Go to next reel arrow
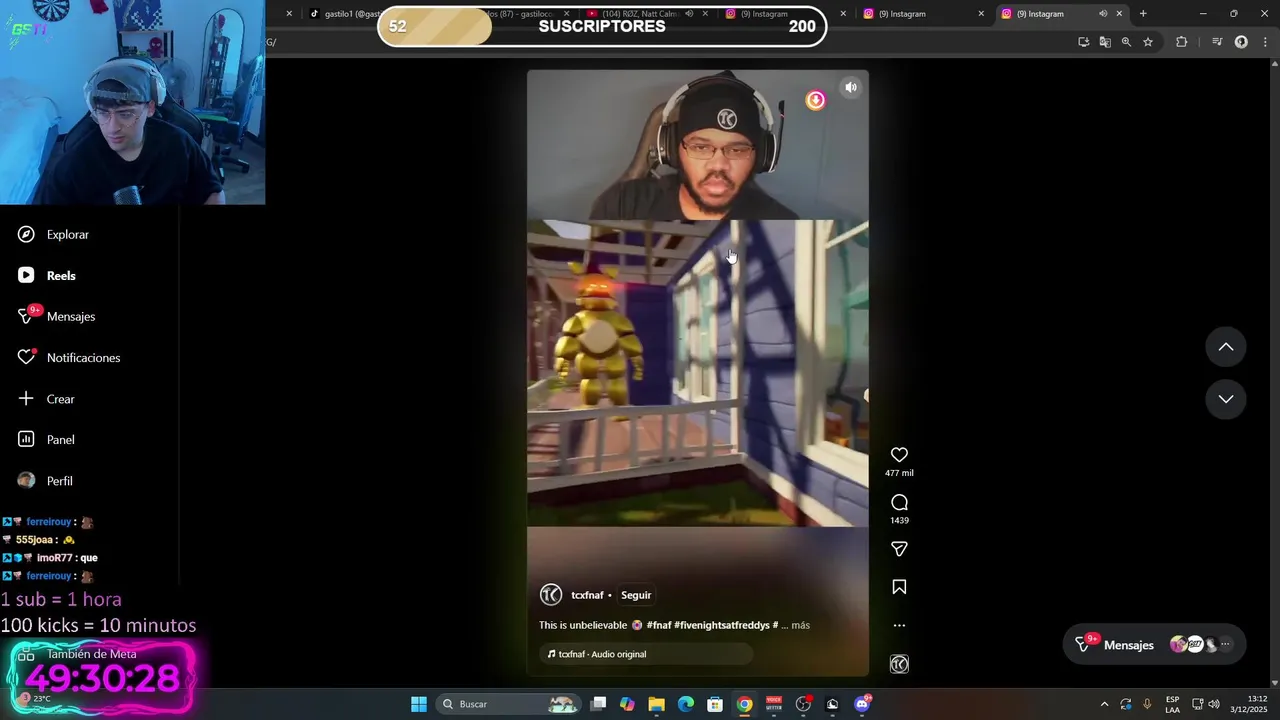The width and height of the screenshot is (1280, 720). [x=1225, y=399]
